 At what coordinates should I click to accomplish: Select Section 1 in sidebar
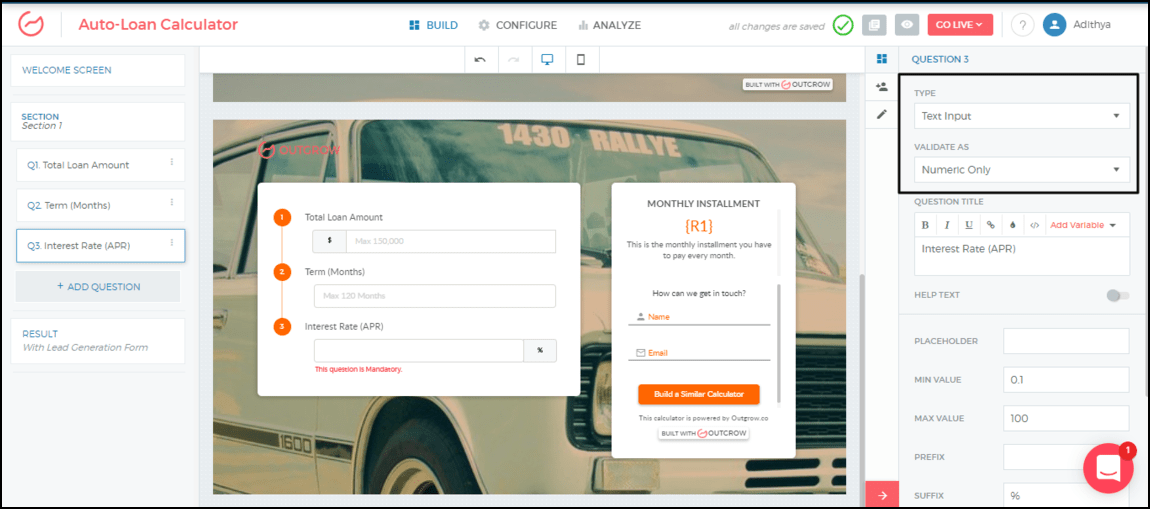(98, 121)
